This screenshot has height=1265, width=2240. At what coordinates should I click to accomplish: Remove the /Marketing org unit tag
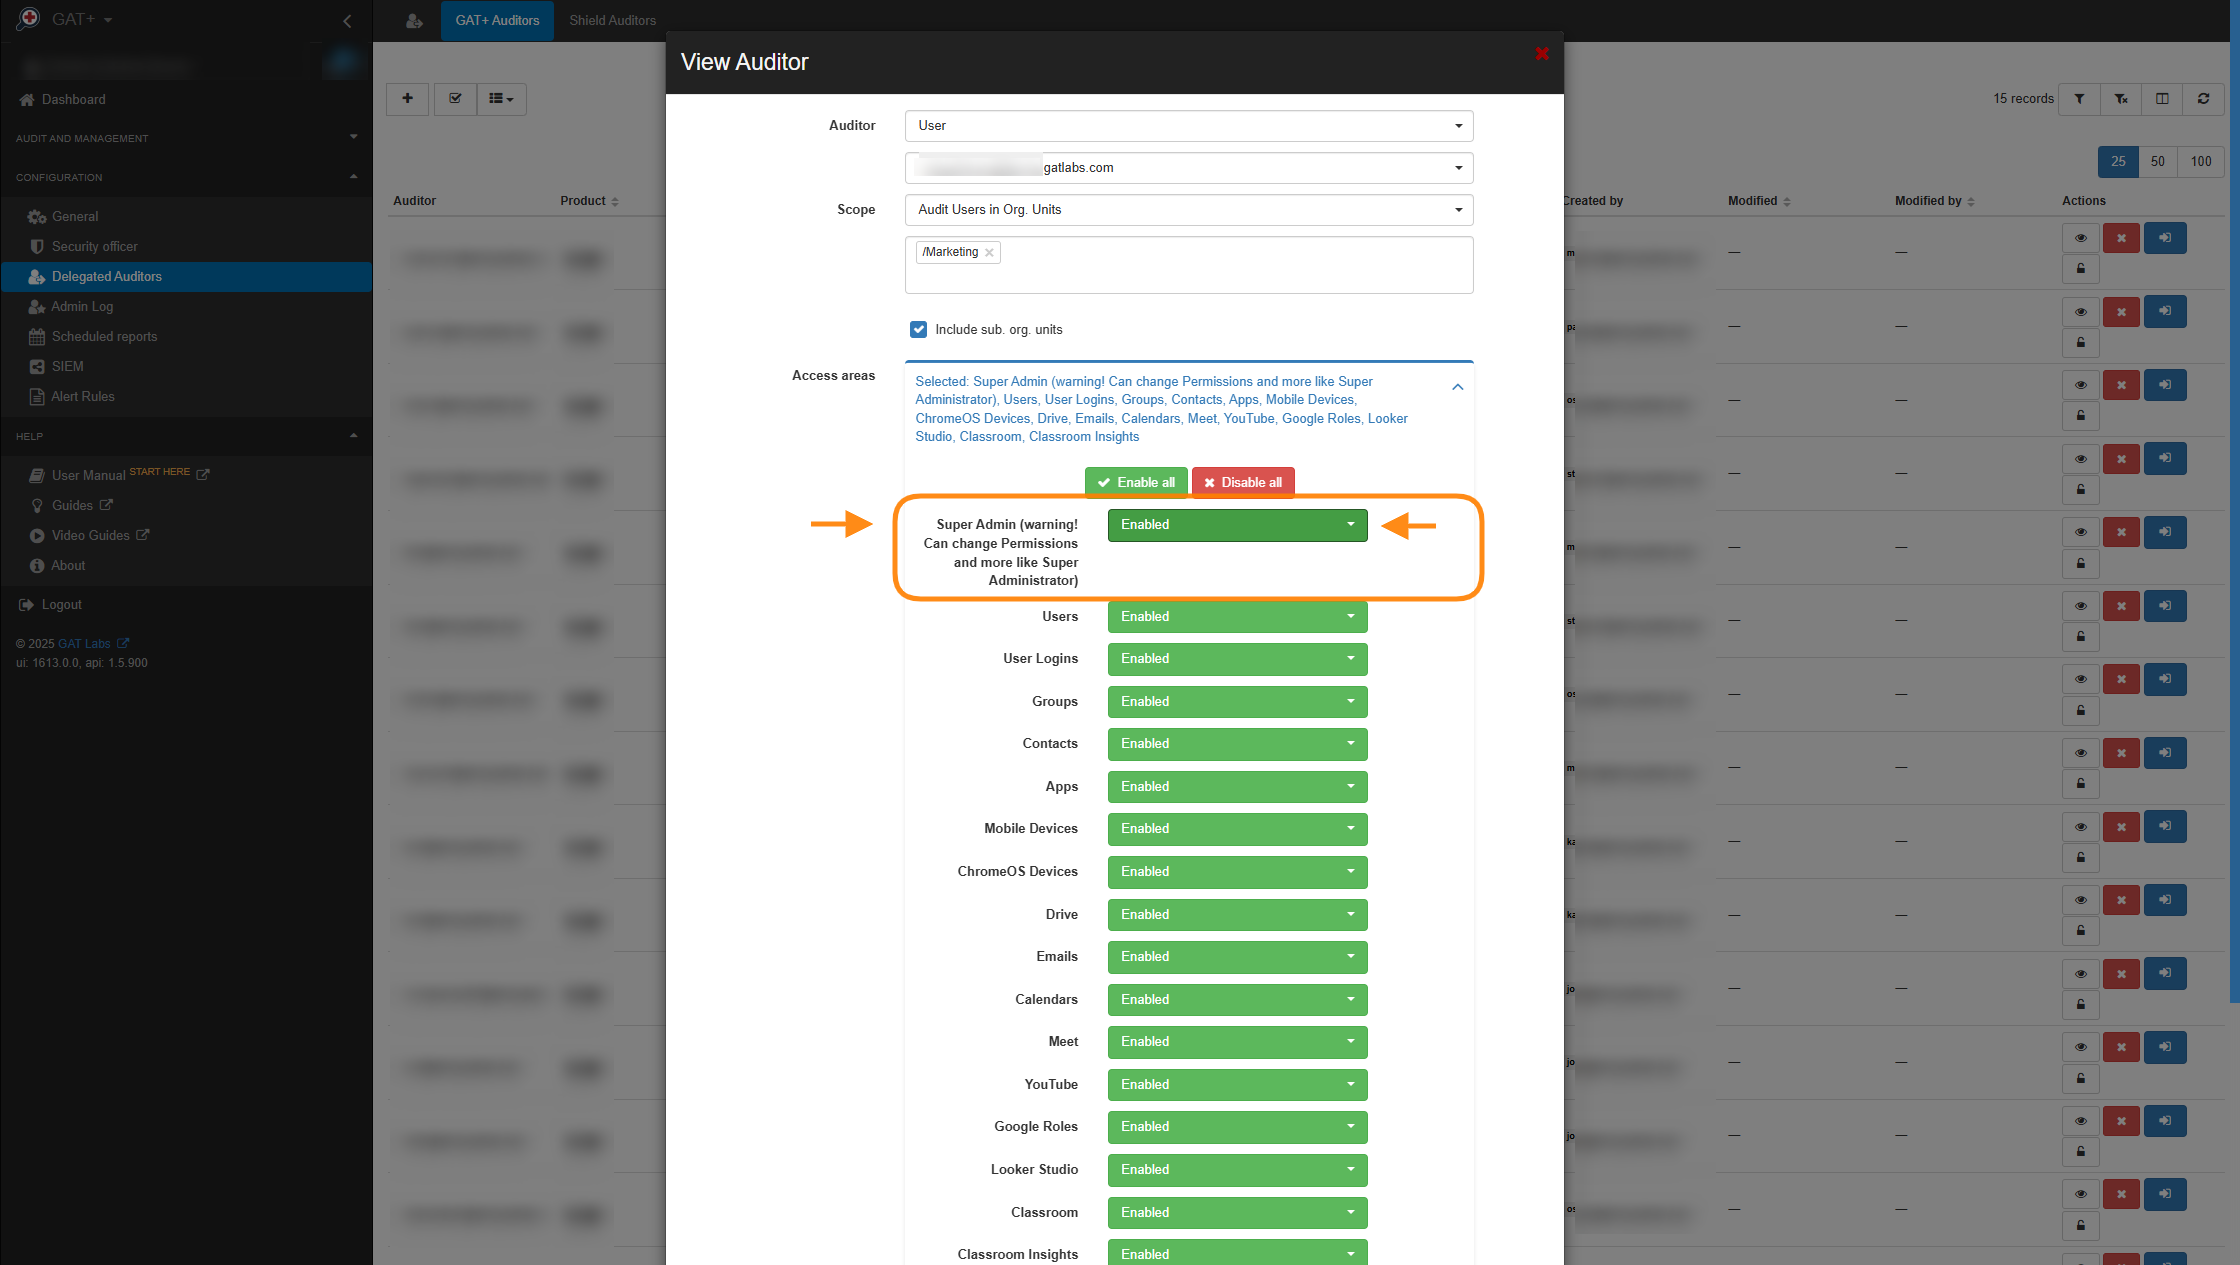pos(989,253)
